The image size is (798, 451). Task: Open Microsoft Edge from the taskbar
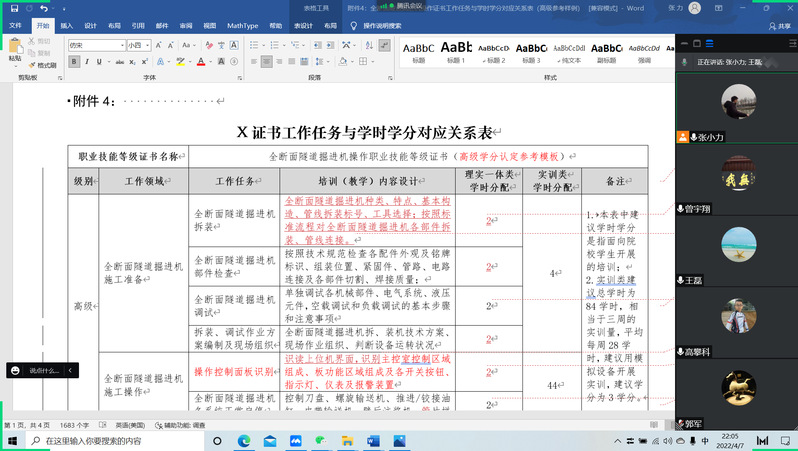(244, 440)
